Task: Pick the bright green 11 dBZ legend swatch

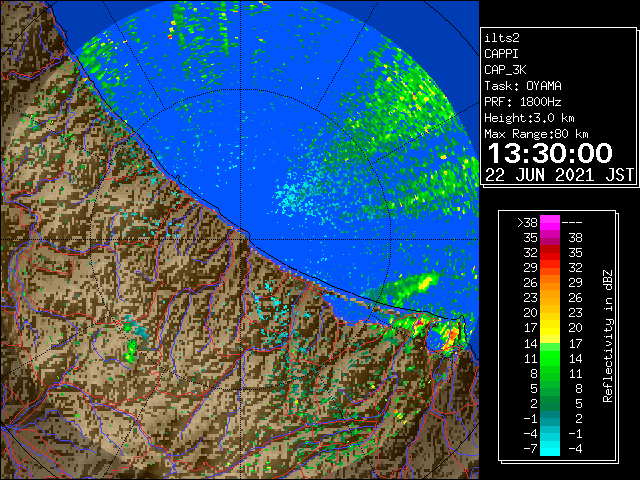Action: [550, 358]
